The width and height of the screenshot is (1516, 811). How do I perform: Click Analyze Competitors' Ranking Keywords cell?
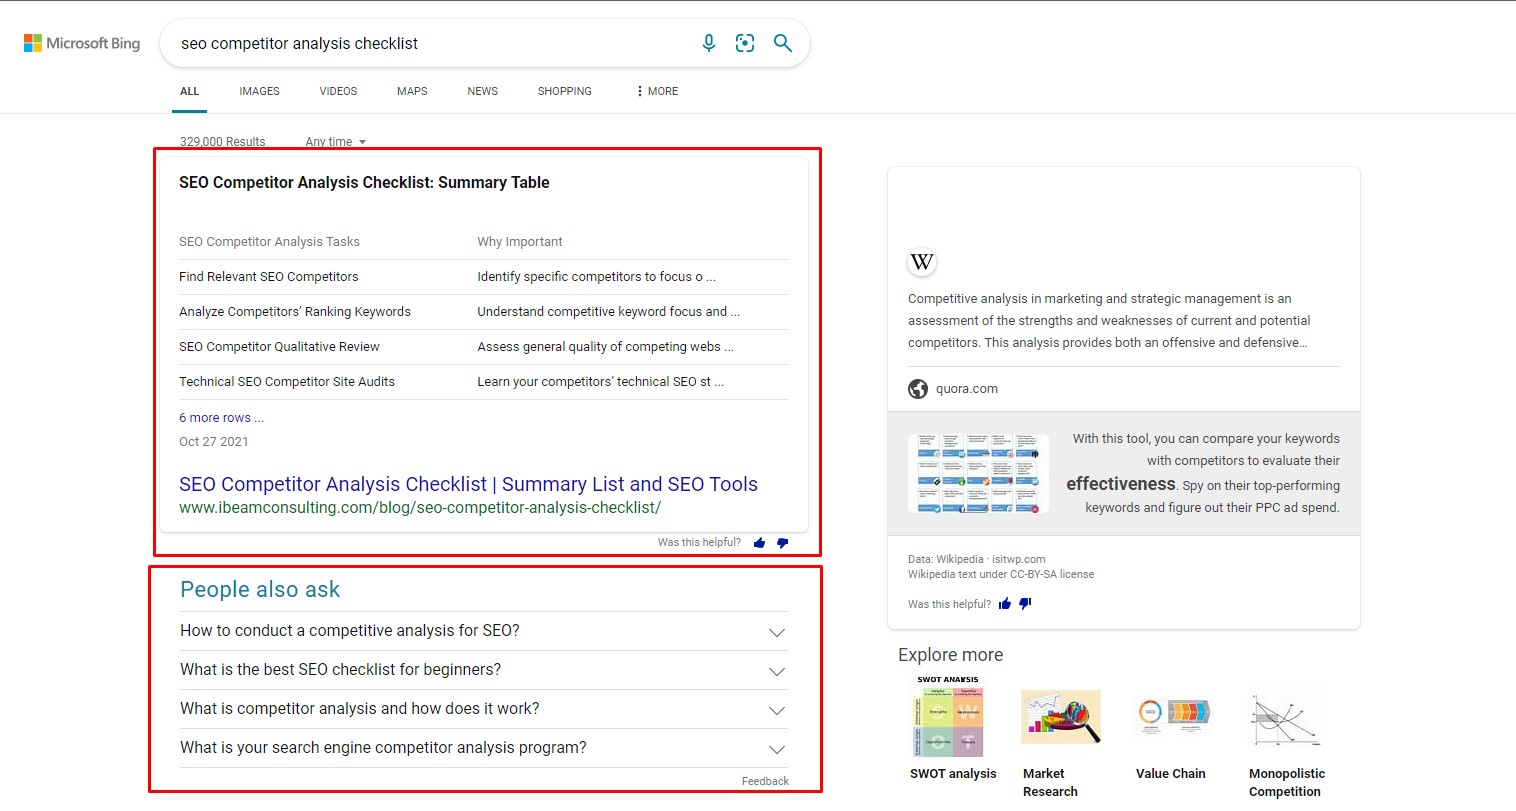295,312
